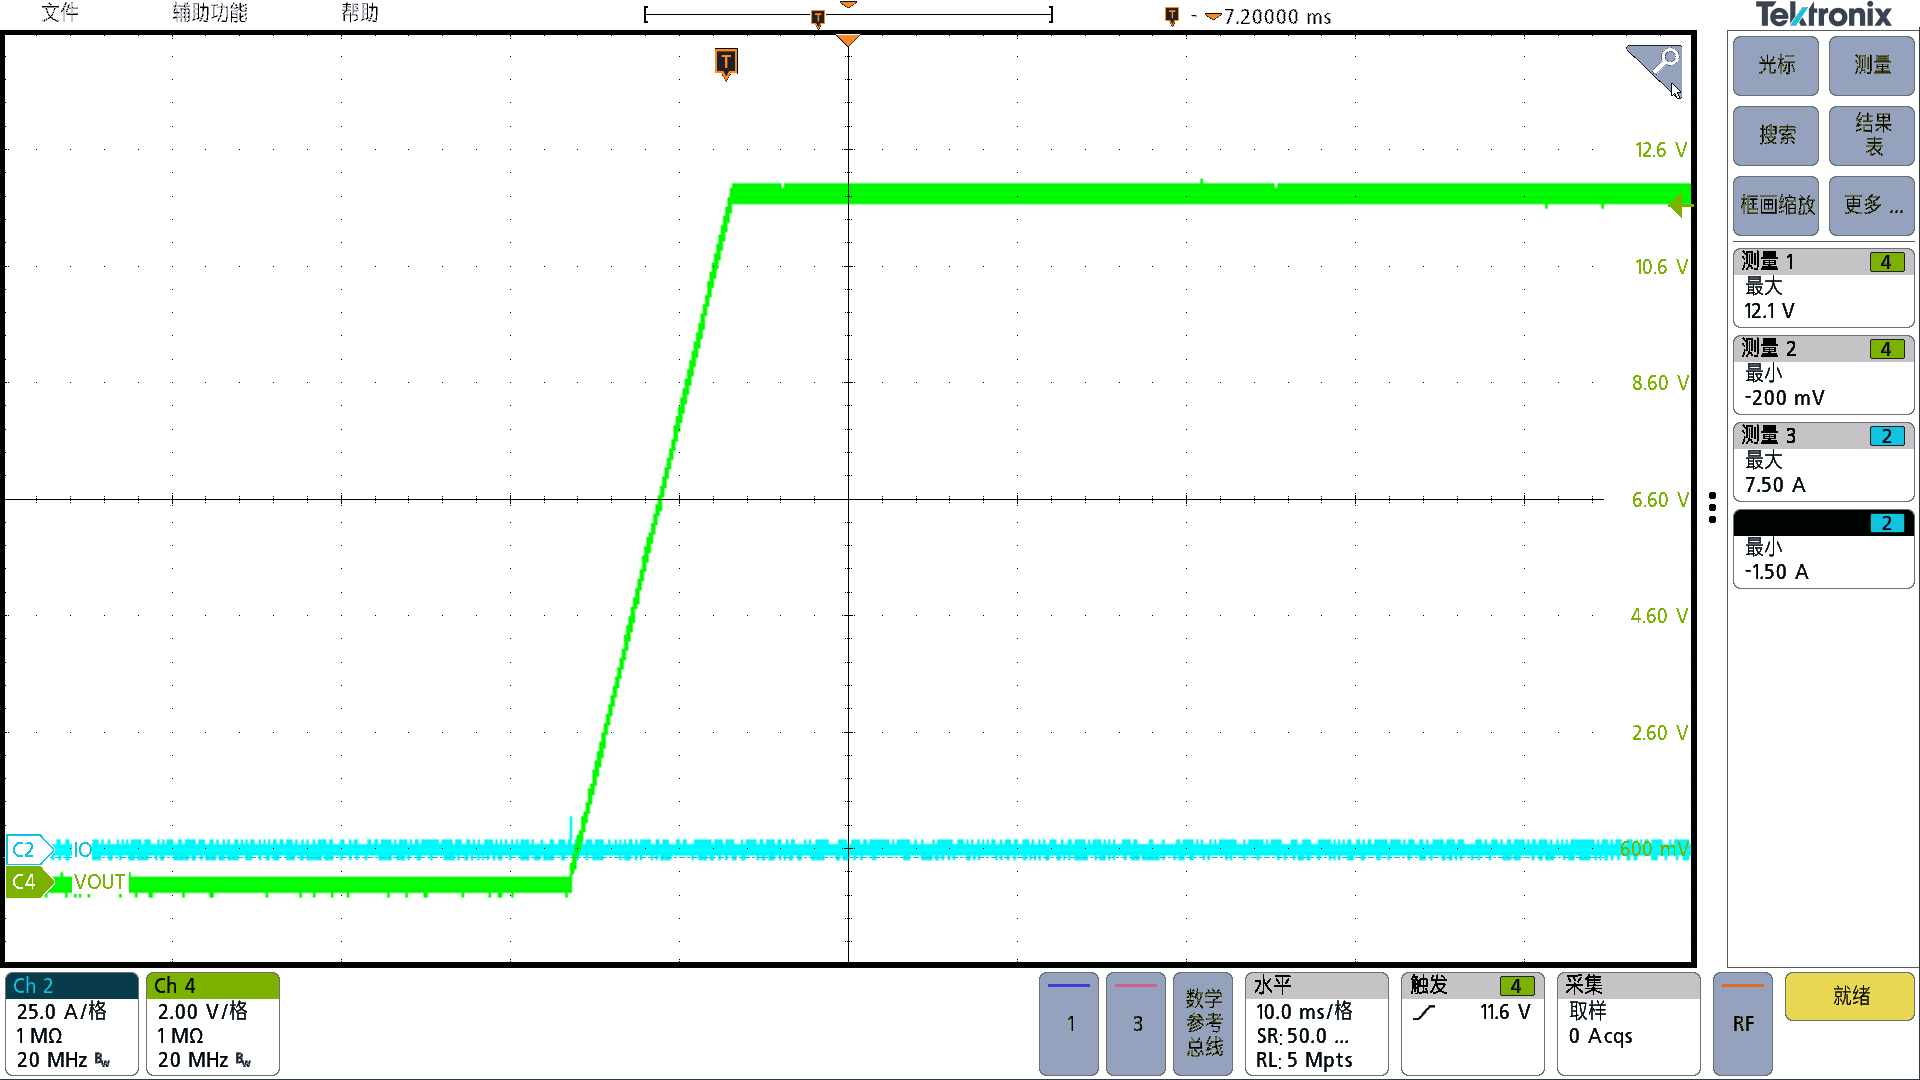Toggle channel 1 button on

point(1069,1022)
